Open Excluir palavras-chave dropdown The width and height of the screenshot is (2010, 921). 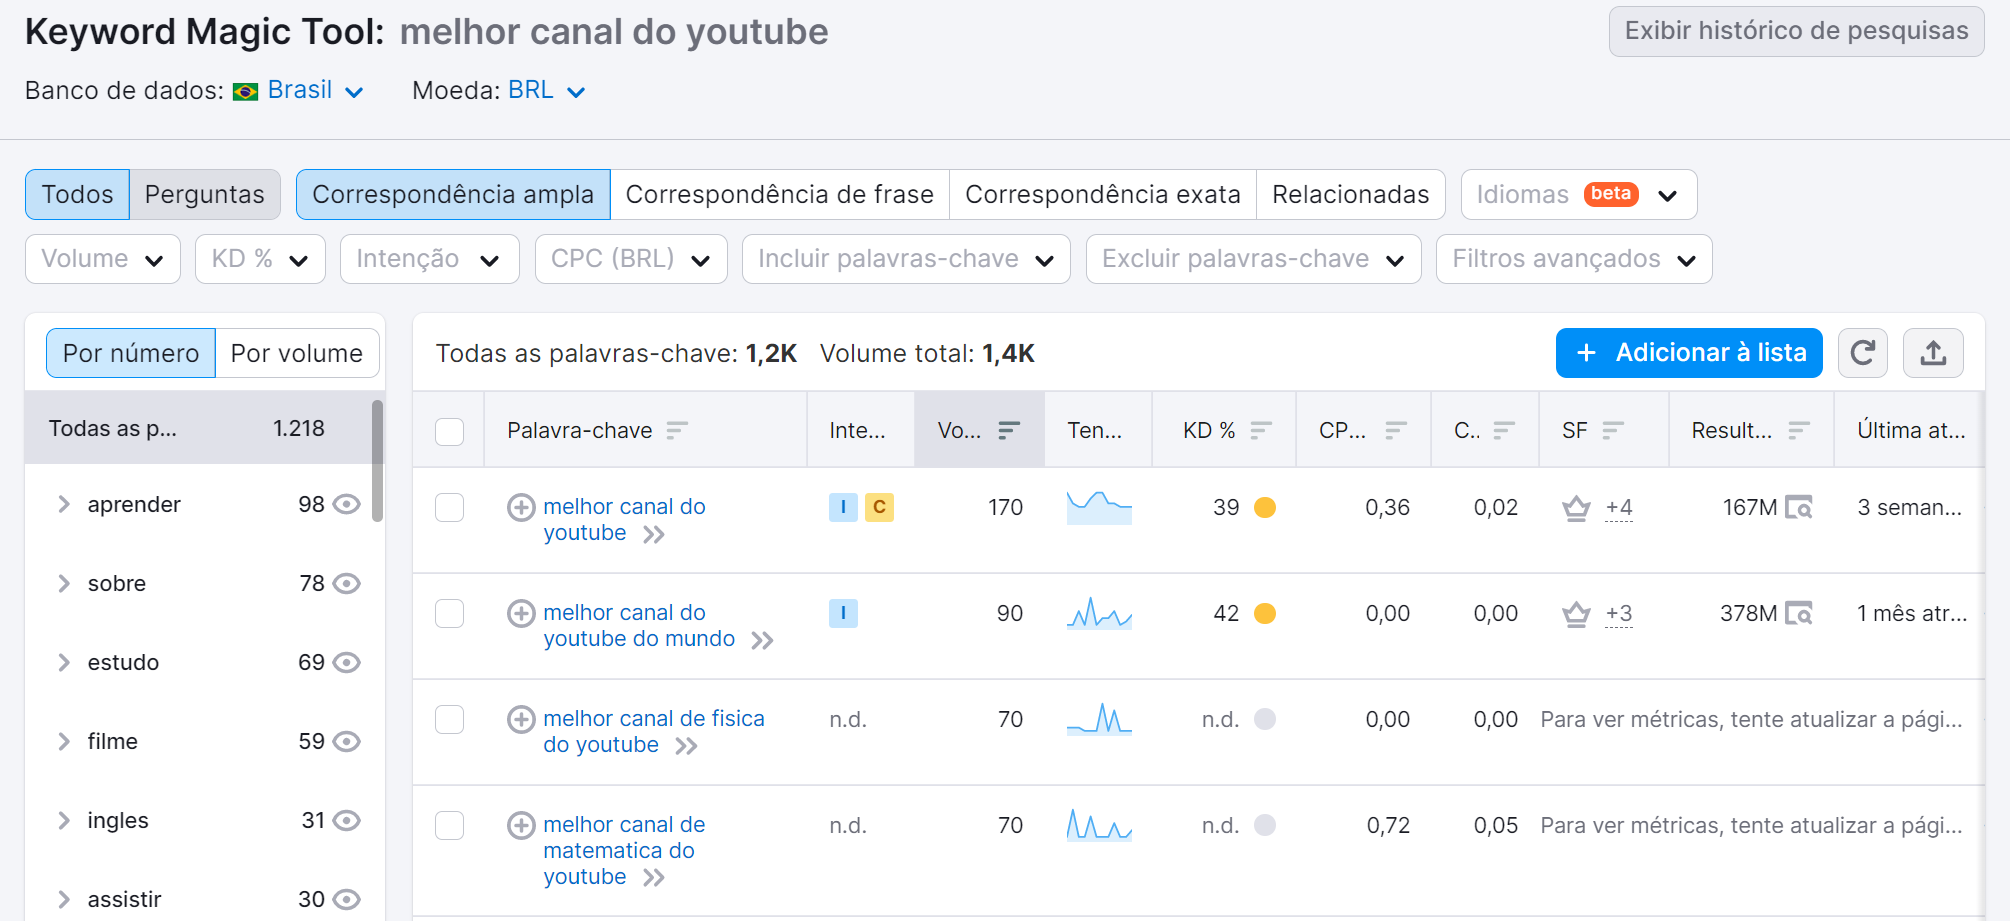click(1254, 259)
